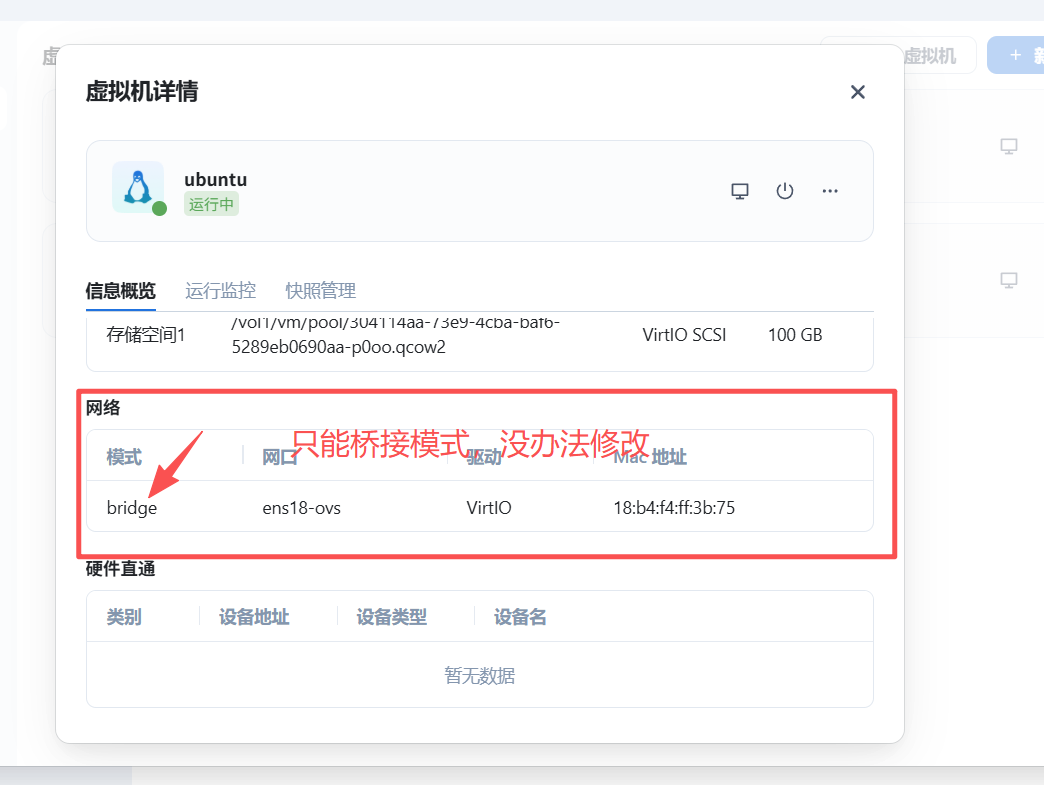Open the three-dot more actions menu

830,191
